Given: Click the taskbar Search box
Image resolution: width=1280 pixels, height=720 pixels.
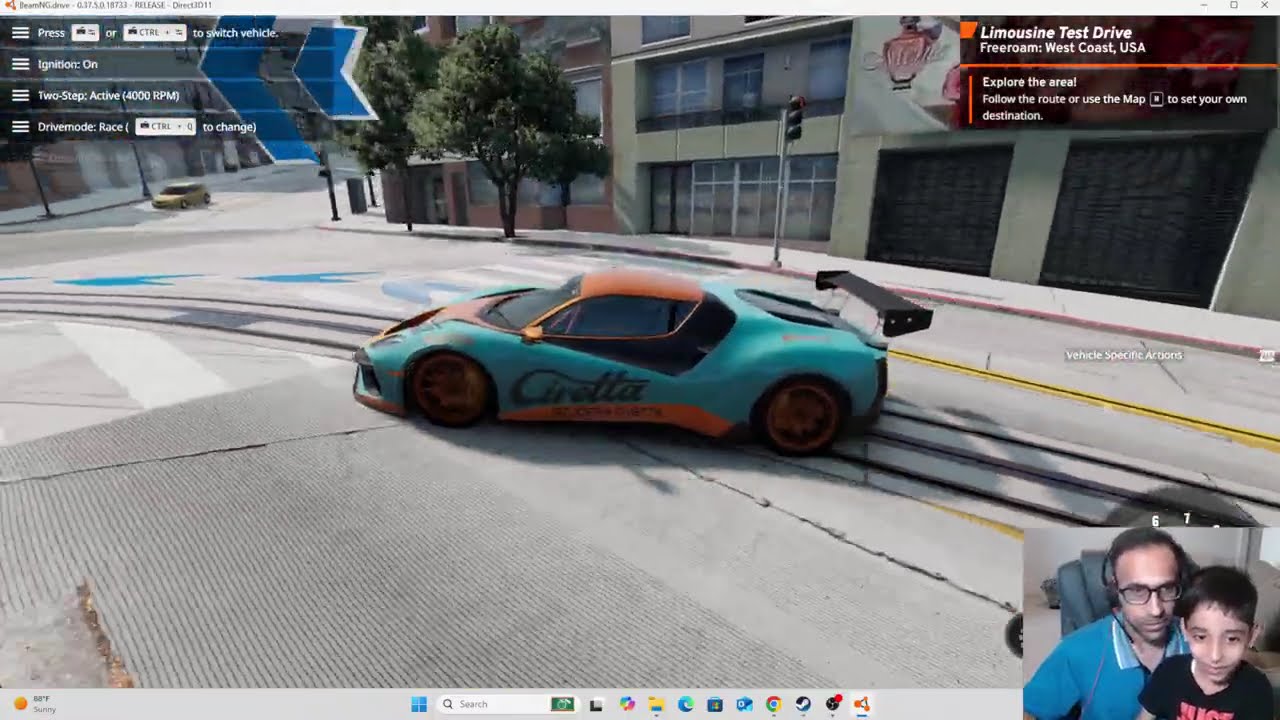Looking at the screenshot, I should (507, 704).
